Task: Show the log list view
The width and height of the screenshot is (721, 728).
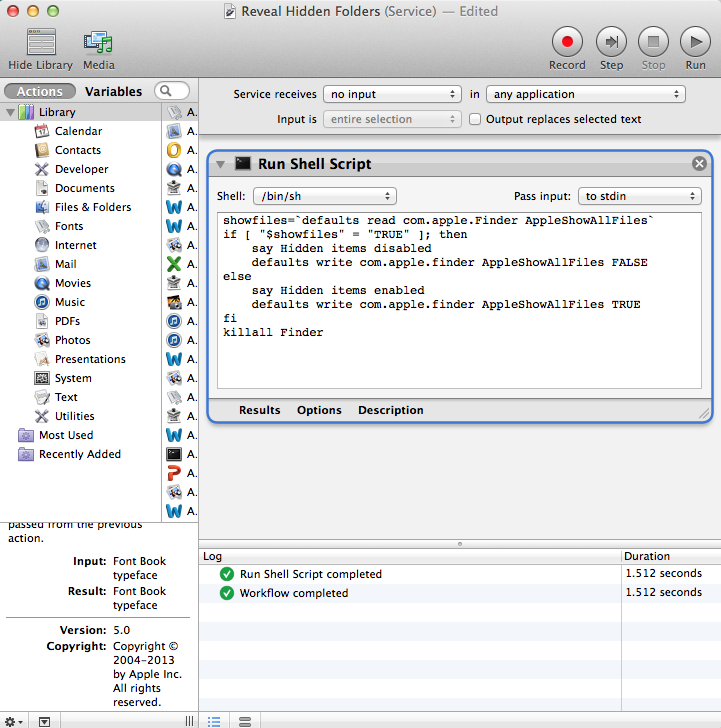Action: coord(214,722)
